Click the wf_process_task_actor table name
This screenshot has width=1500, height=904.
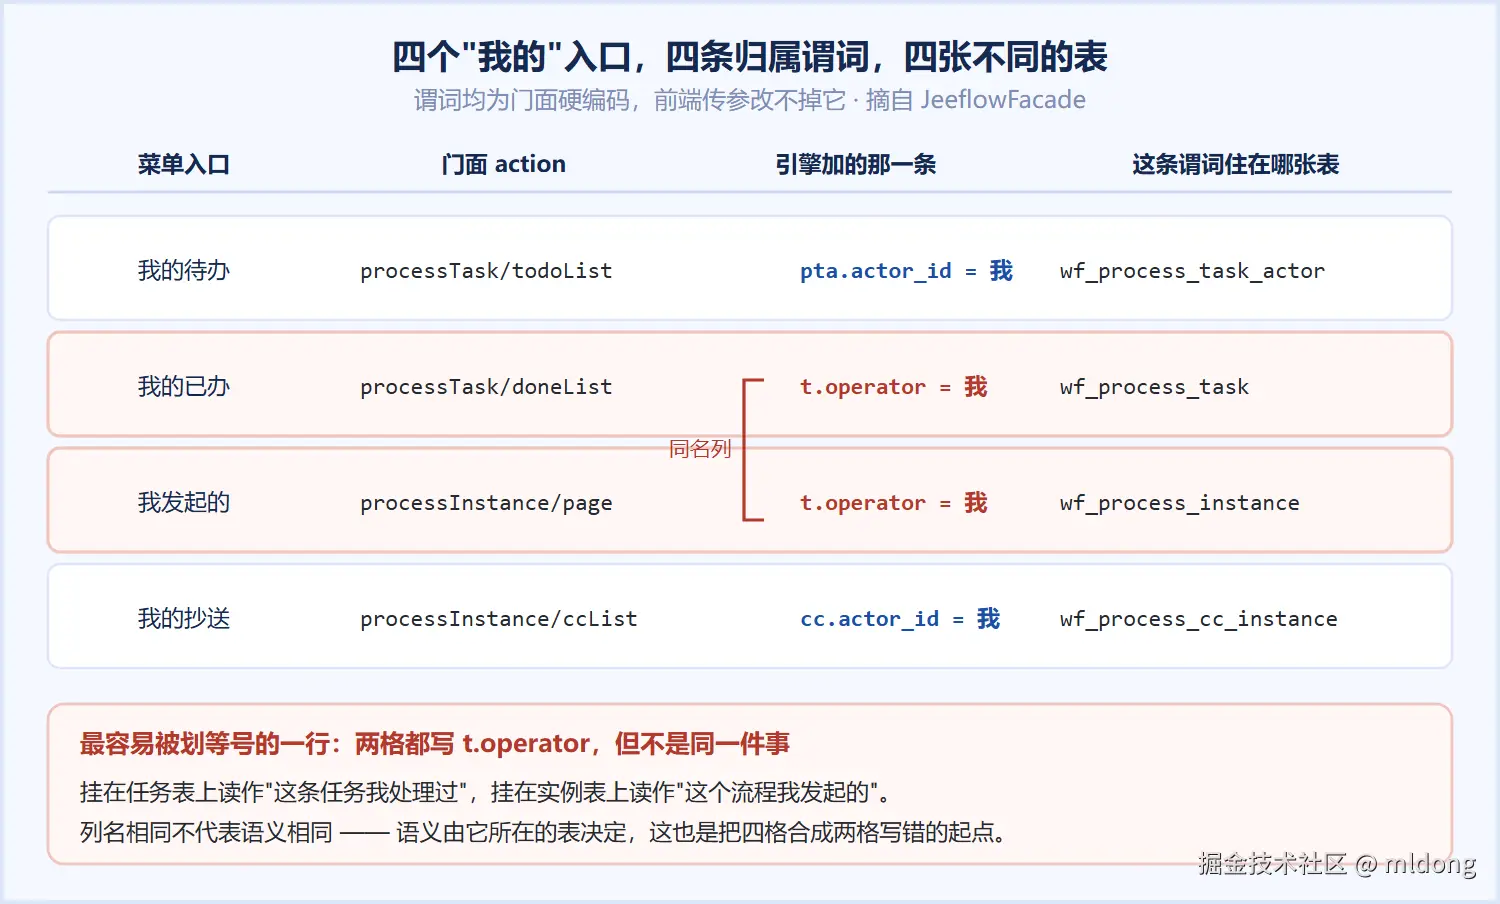point(1192,271)
